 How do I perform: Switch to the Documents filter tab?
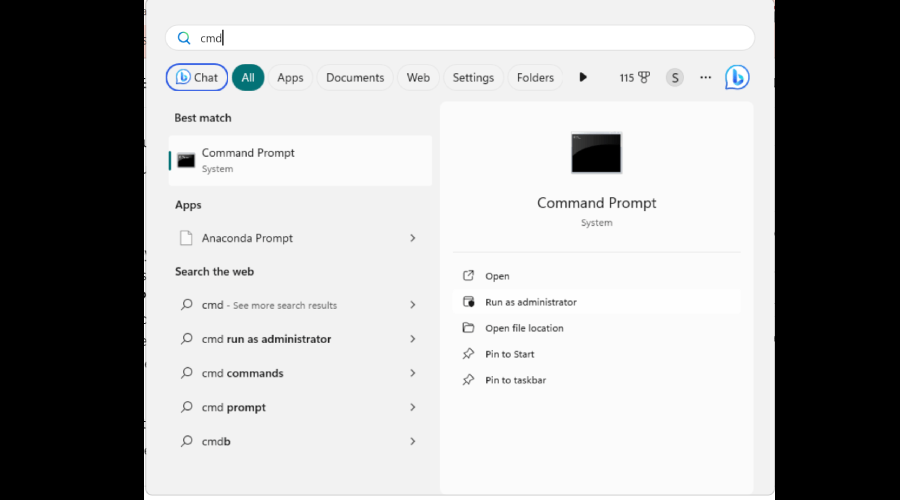tap(355, 78)
